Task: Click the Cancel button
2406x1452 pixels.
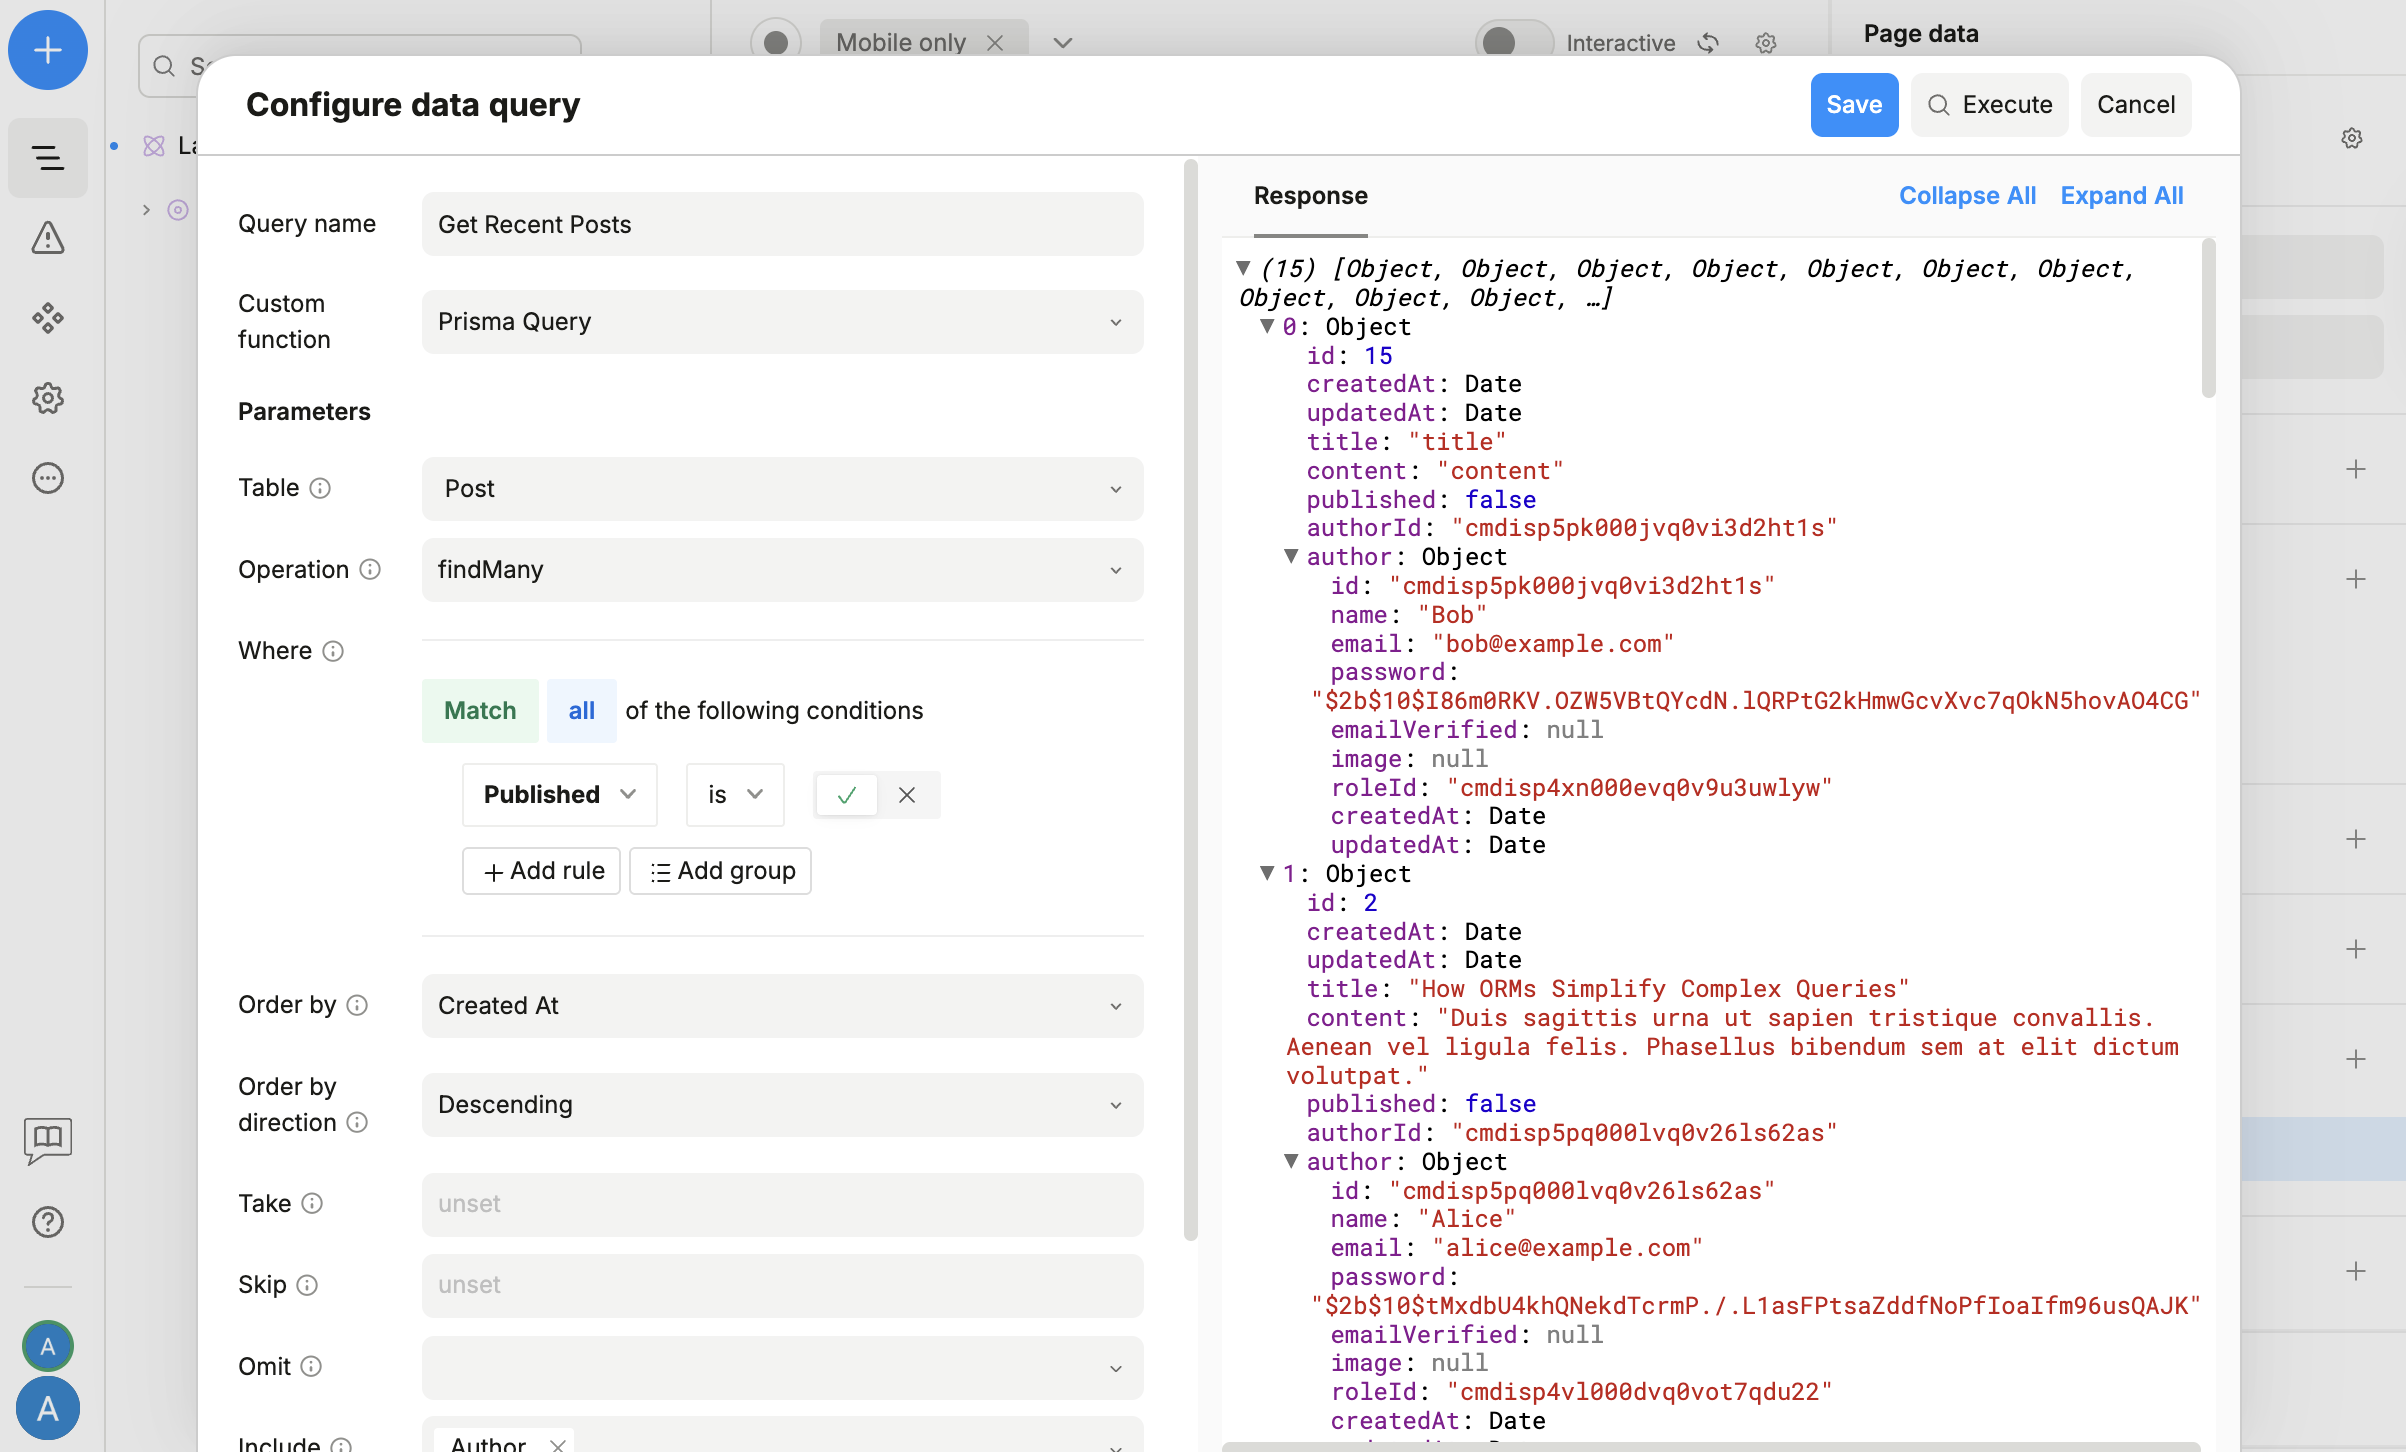Action: [x=2136, y=105]
